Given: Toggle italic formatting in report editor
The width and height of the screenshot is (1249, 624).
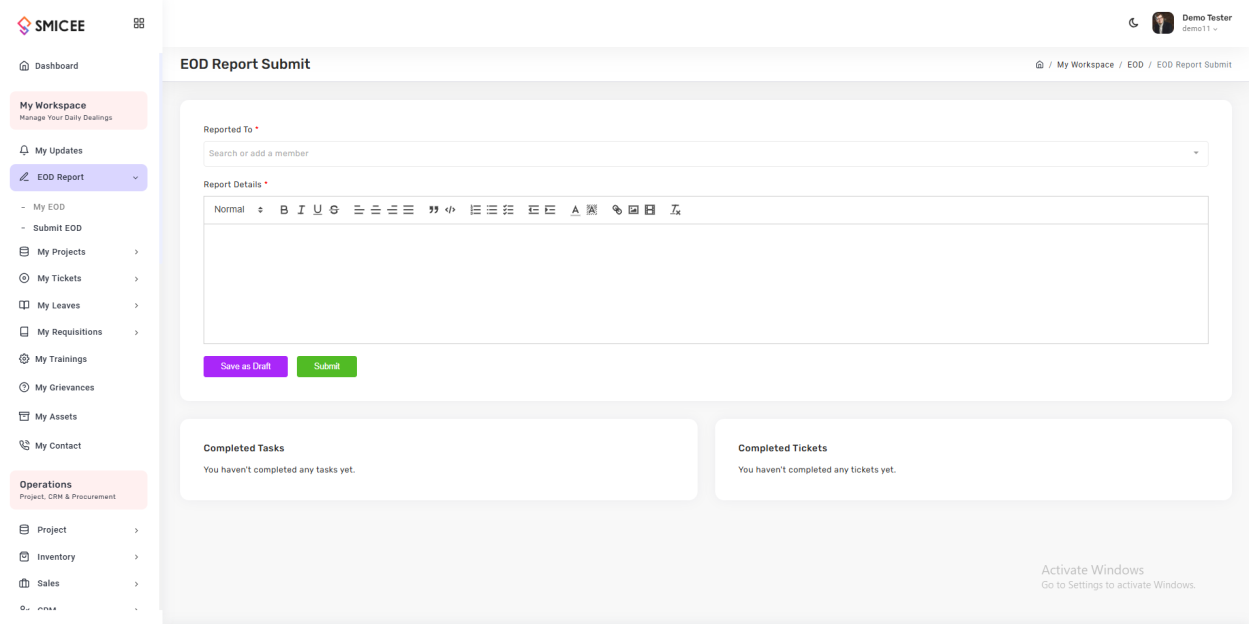Looking at the screenshot, I should coord(301,210).
